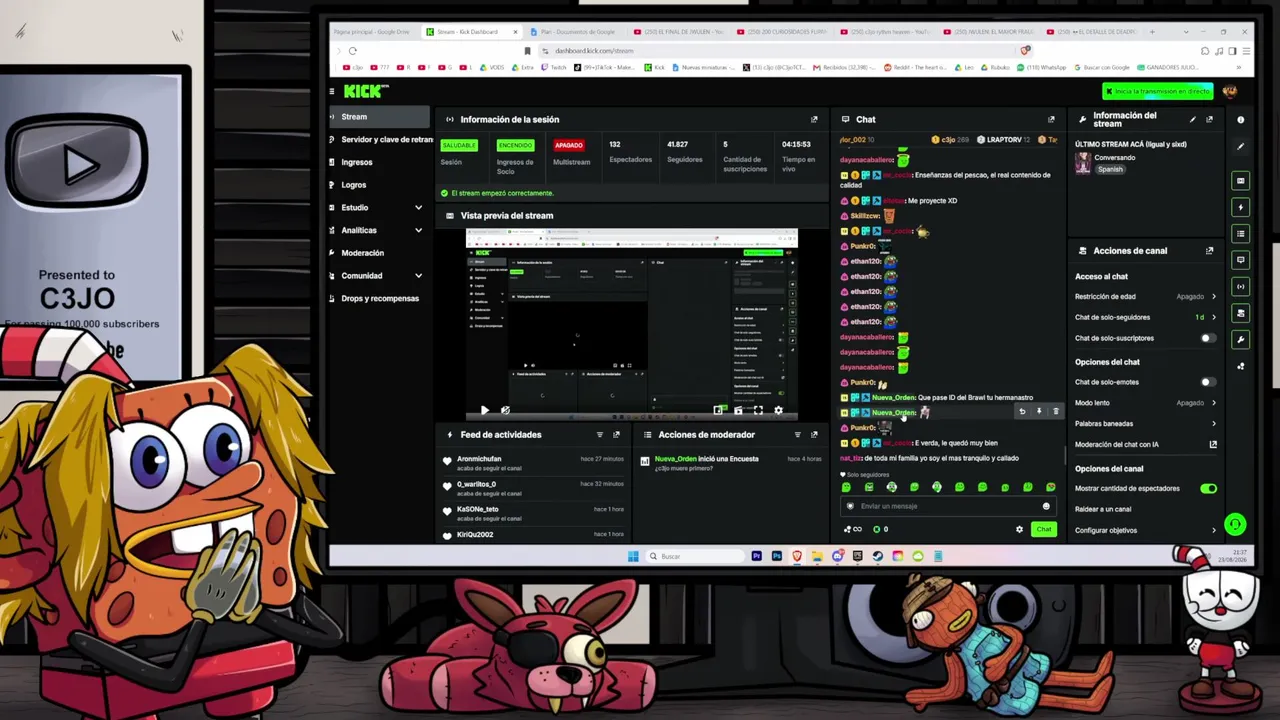
Task: Open Configurar objetivos
Action: tap(1146, 530)
